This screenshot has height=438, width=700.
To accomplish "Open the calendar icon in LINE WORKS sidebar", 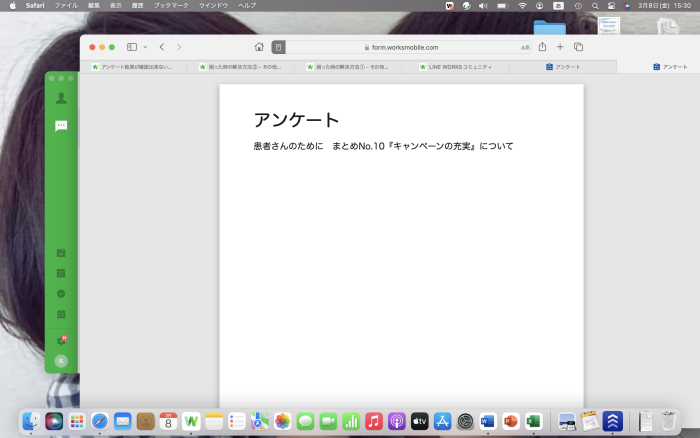I will point(61,273).
